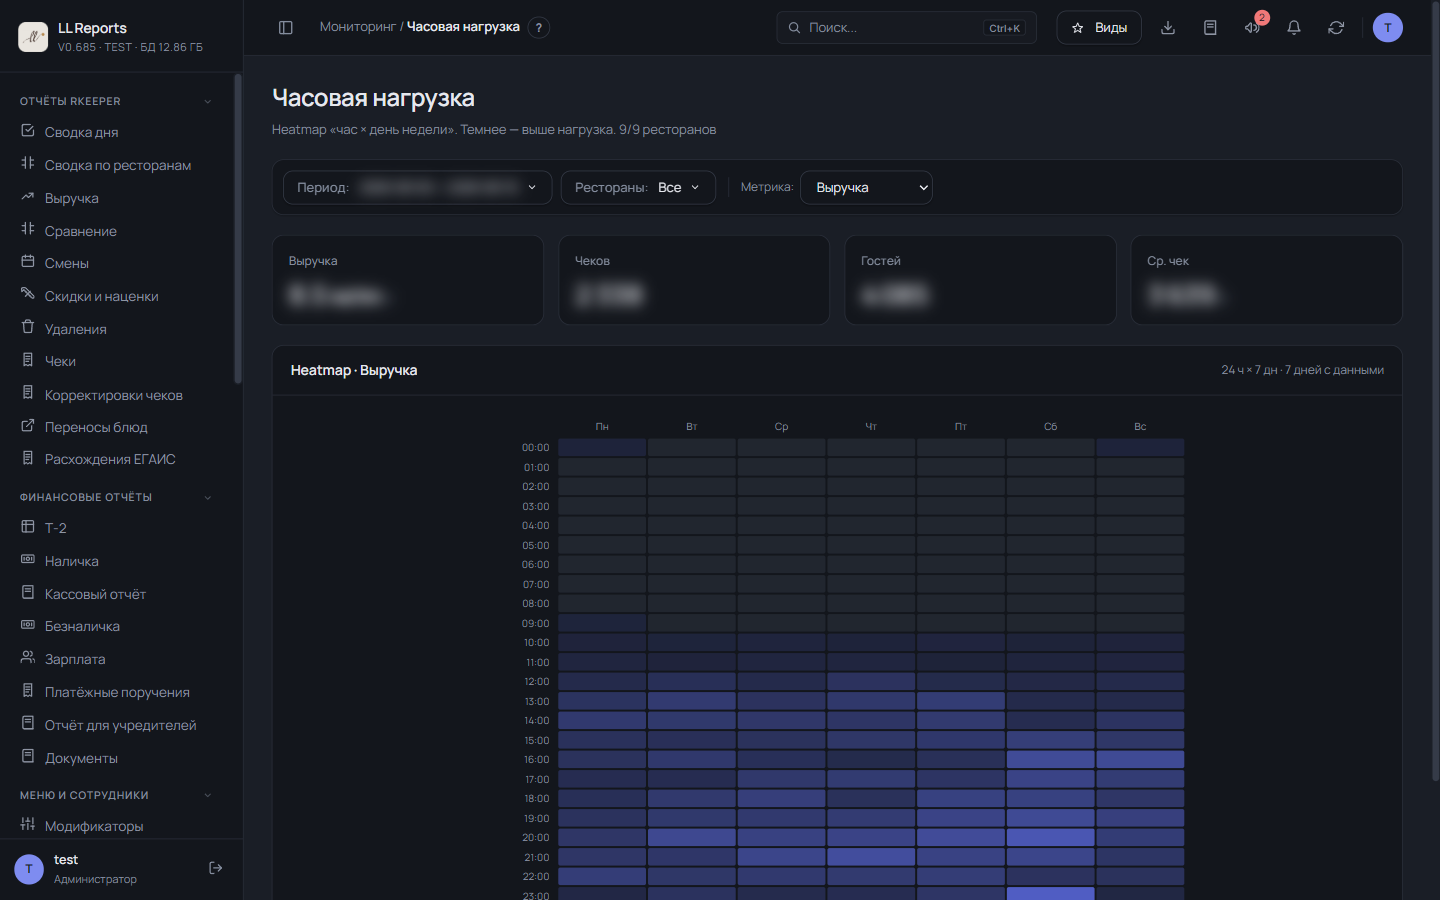
Task: Click the Виды button
Action: coord(1099,28)
